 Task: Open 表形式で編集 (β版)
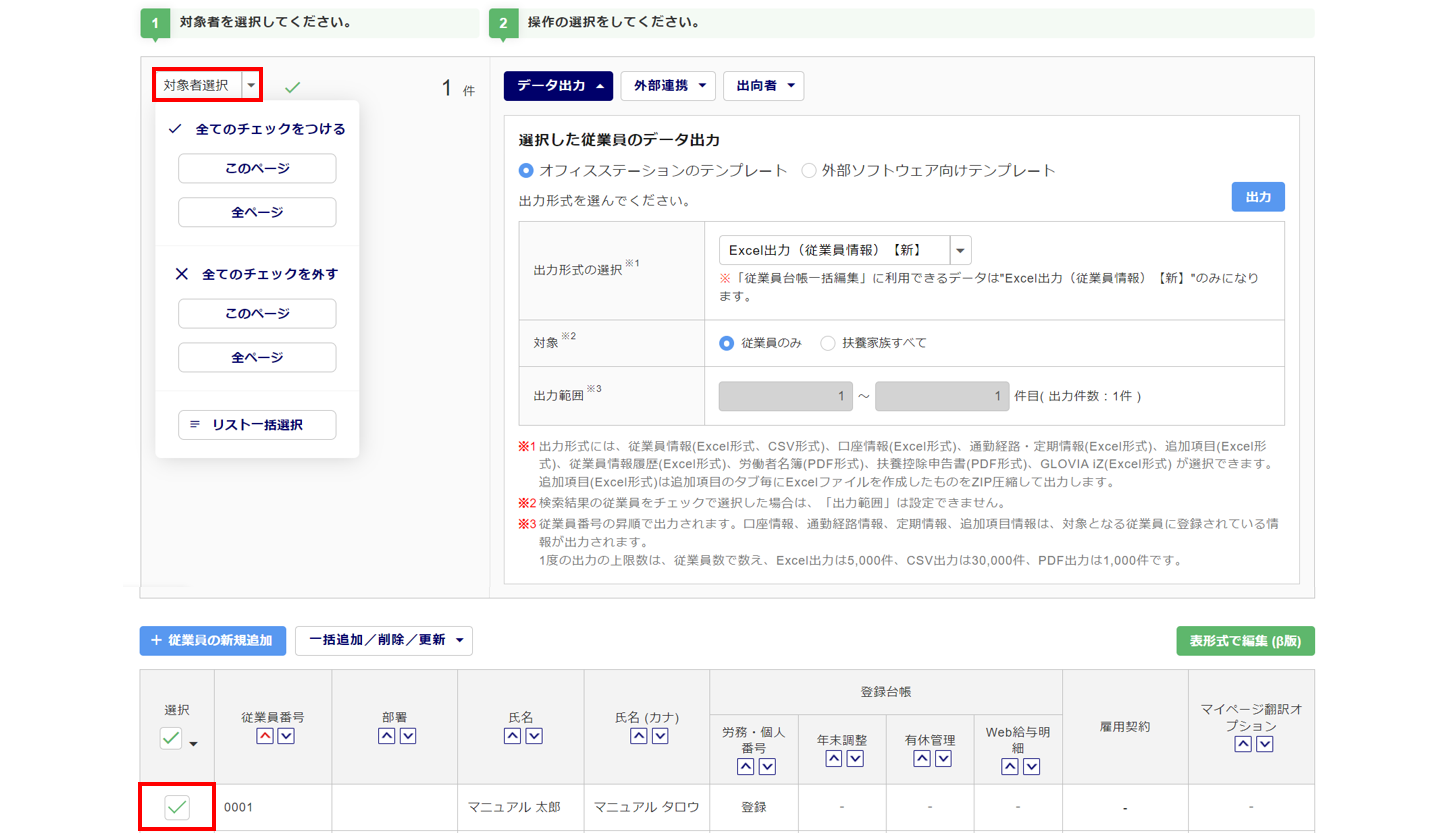(x=1245, y=641)
